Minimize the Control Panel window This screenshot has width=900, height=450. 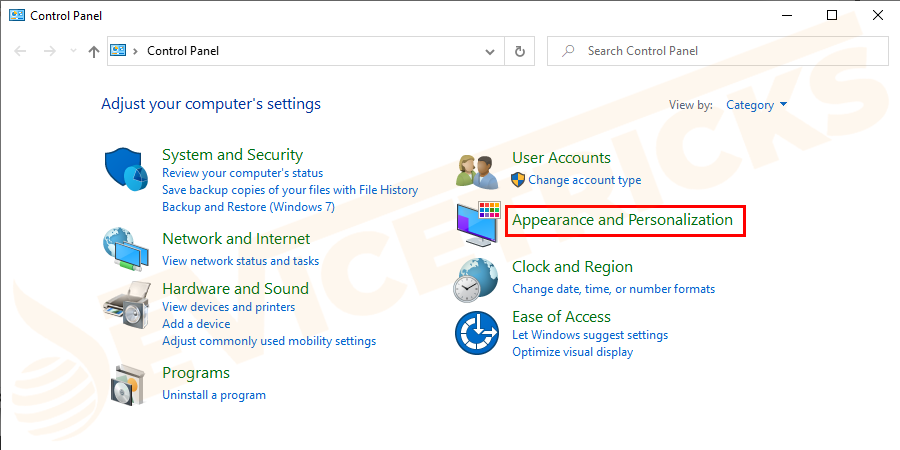pos(786,15)
